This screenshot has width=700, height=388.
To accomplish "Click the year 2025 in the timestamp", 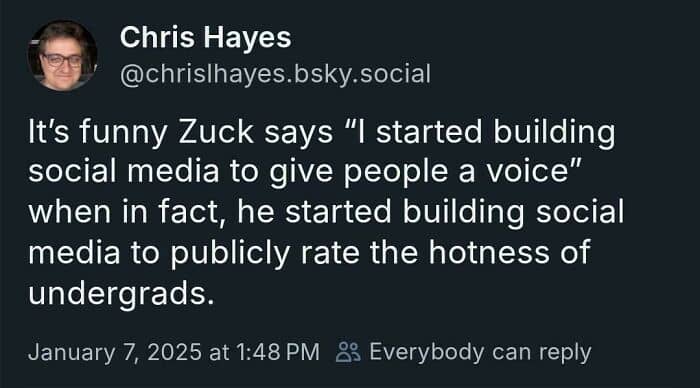I will (x=174, y=352).
